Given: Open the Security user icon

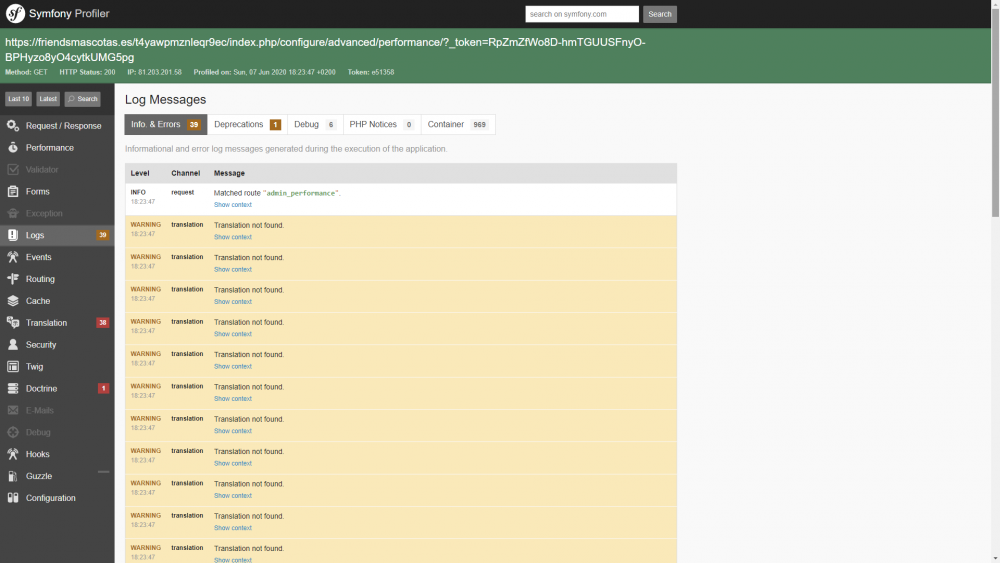Looking at the screenshot, I should pyautogui.click(x=13, y=344).
